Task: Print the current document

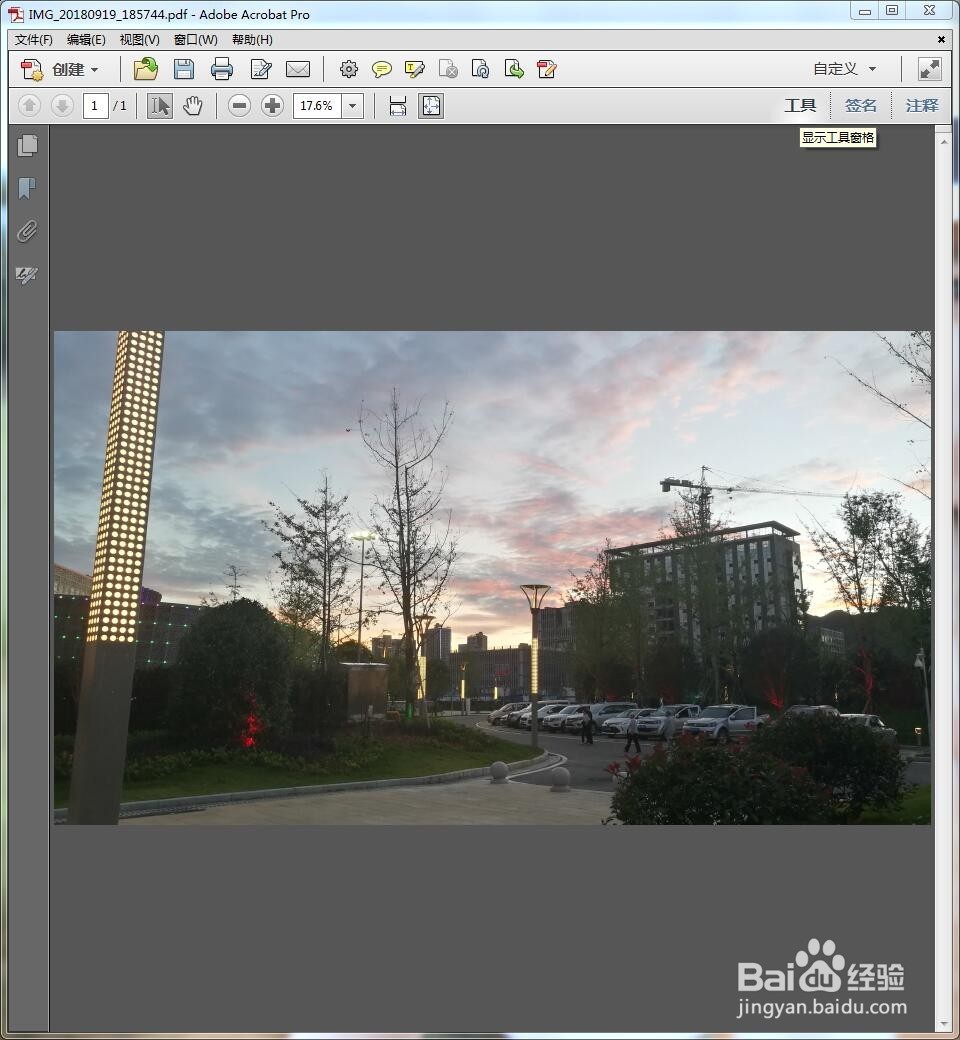Action: click(x=221, y=68)
